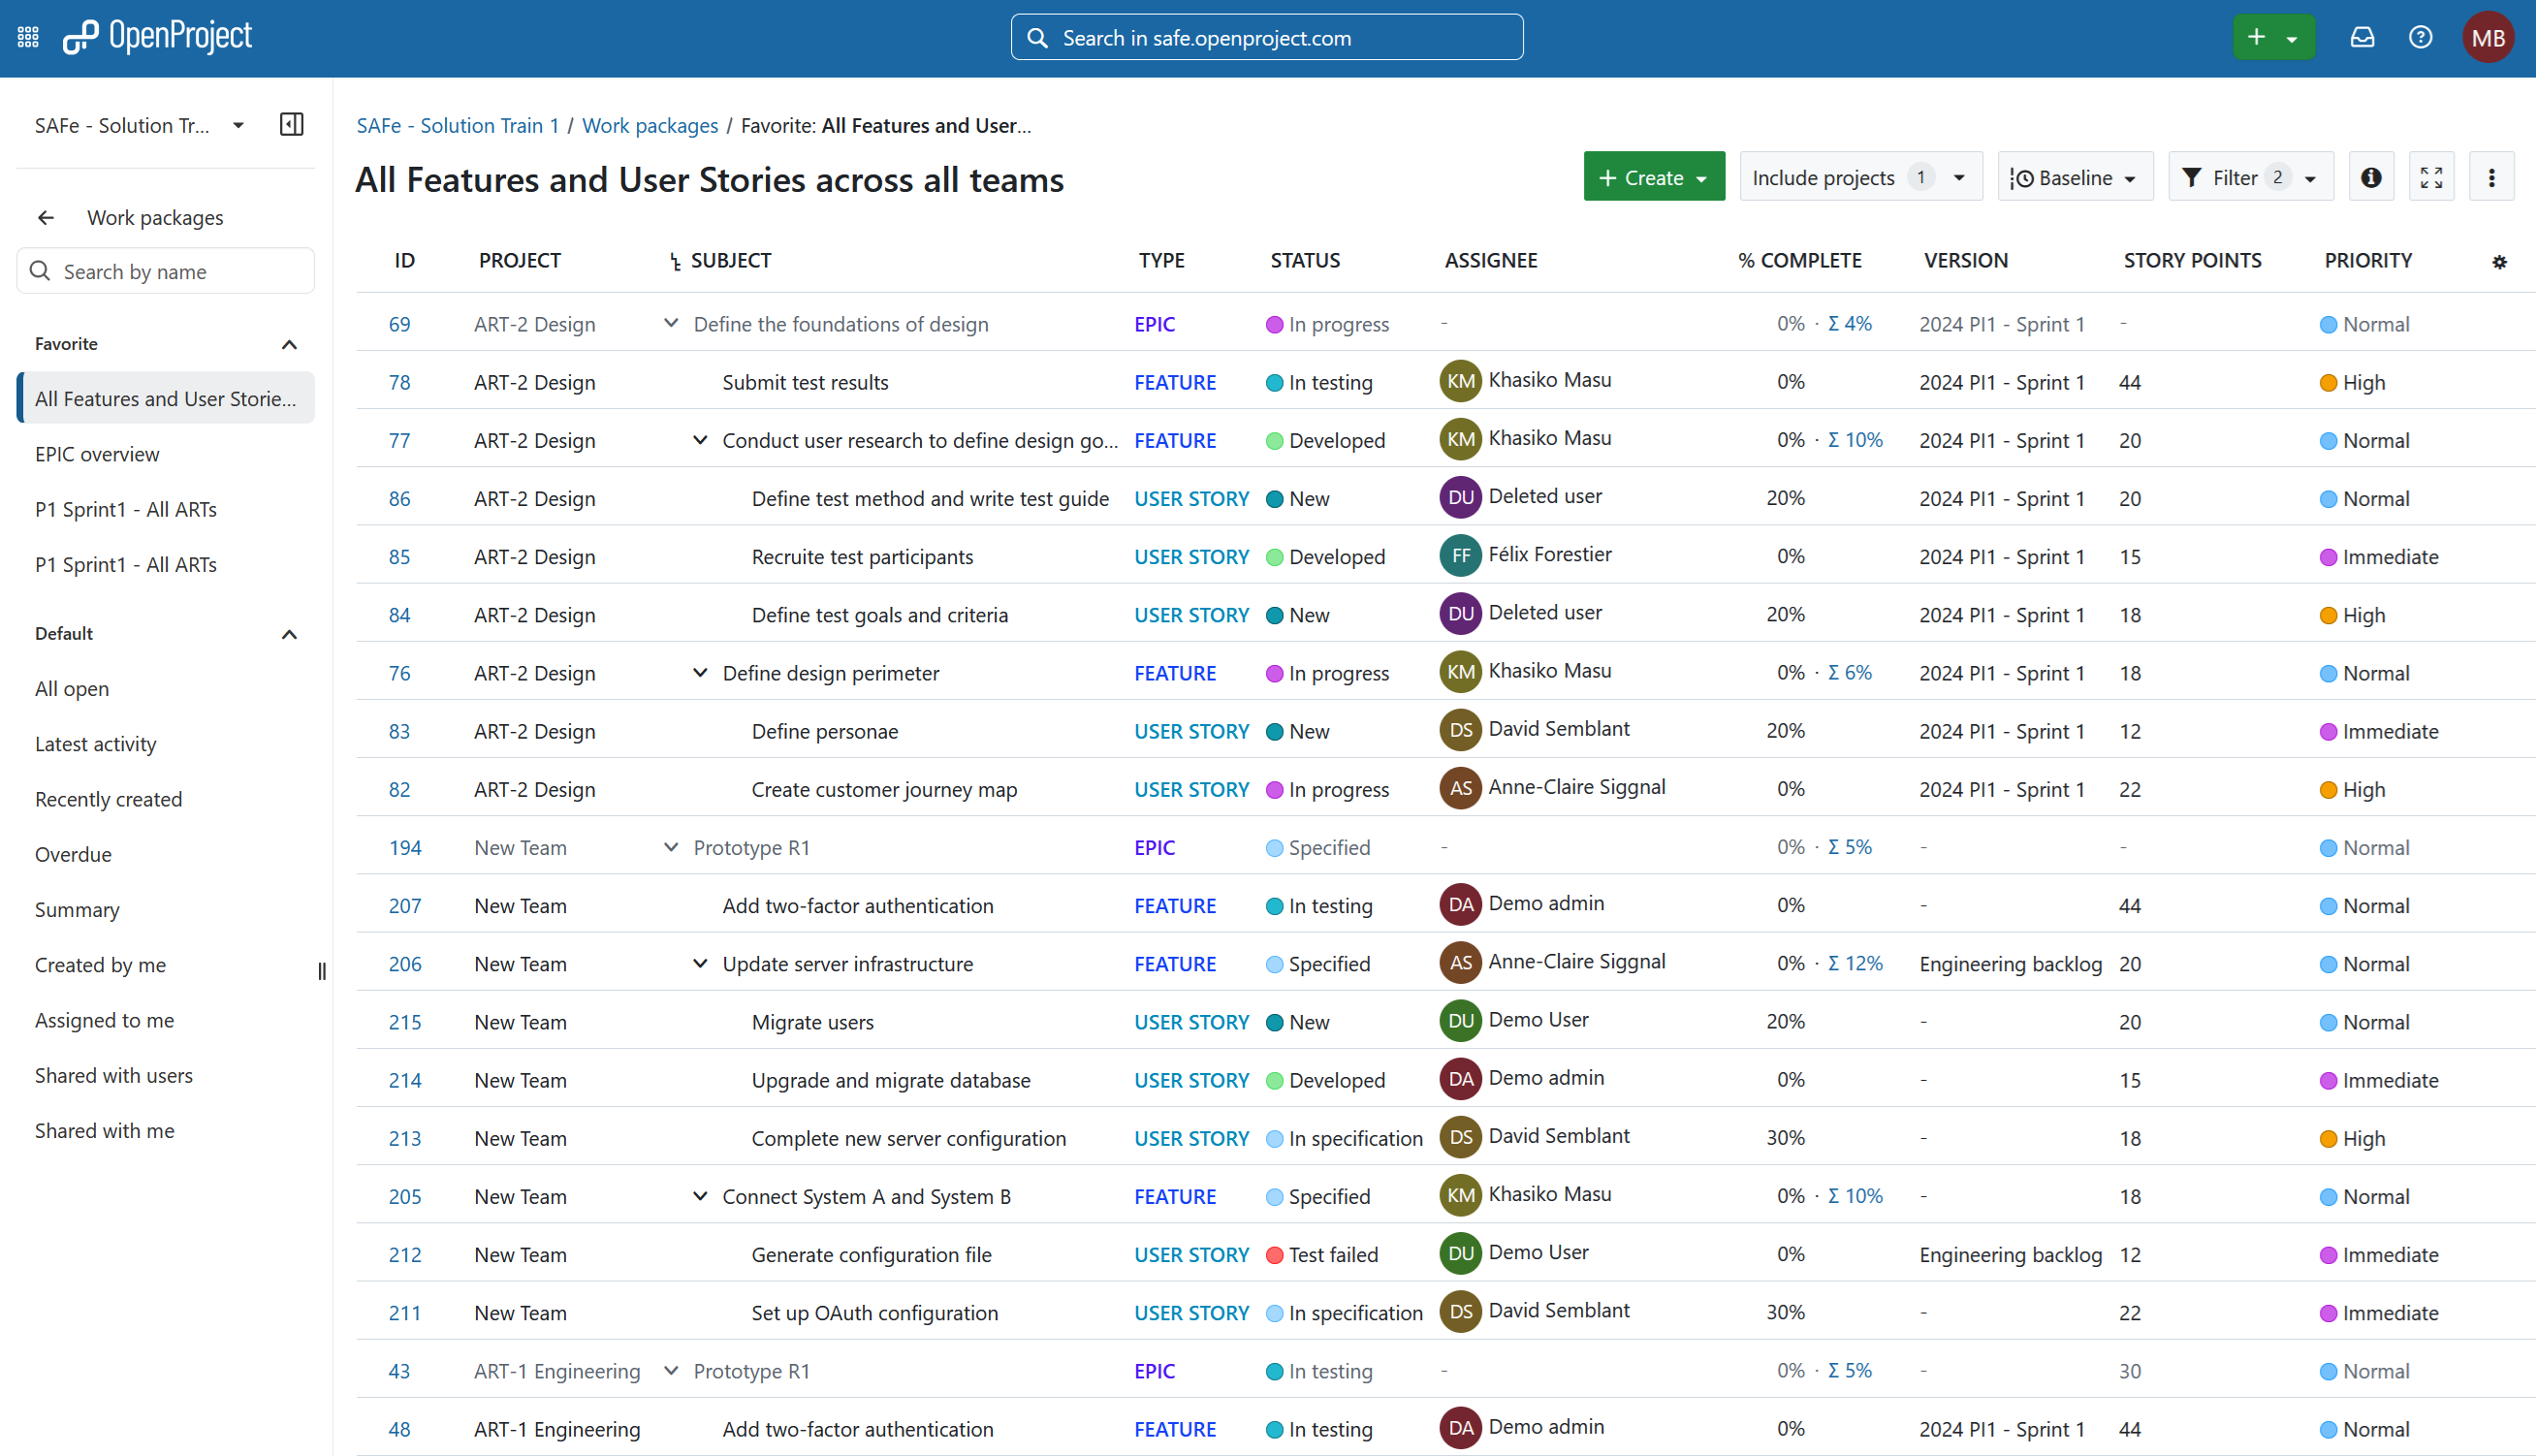Activate fullscreen zen mode icon
The width and height of the screenshot is (2536, 1456).
click(2431, 177)
